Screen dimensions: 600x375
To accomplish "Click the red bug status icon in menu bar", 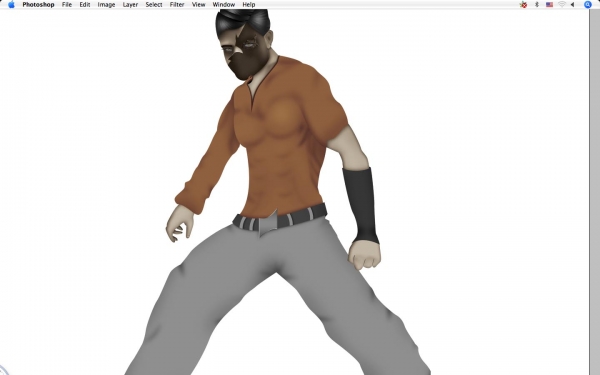I will tap(523, 5).
